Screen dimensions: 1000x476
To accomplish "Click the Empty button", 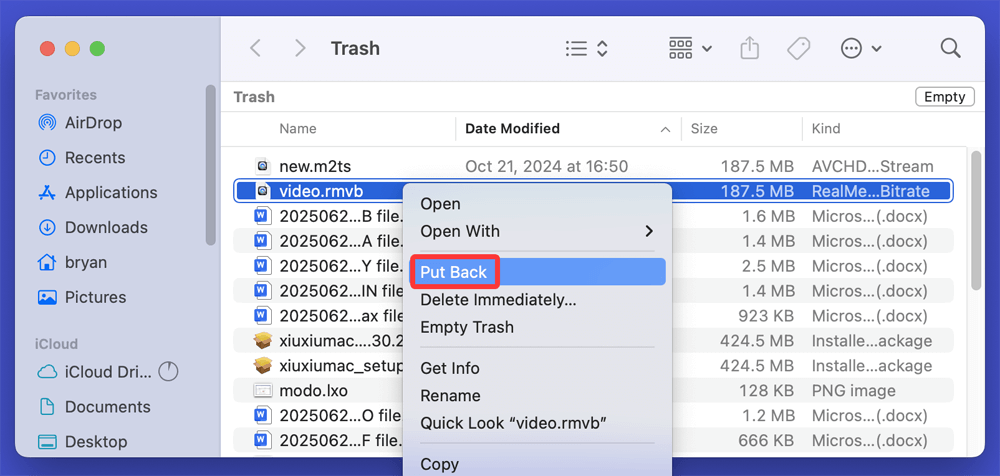I will [945, 97].
